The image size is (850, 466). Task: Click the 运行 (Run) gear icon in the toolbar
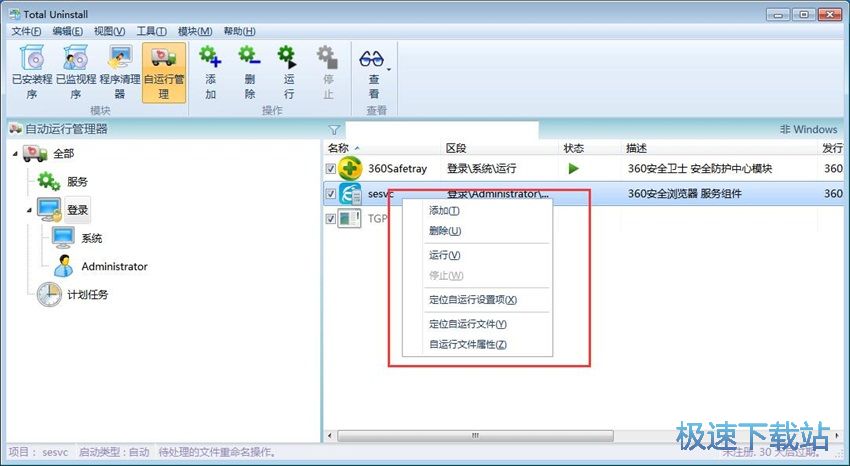coord(288,57)
